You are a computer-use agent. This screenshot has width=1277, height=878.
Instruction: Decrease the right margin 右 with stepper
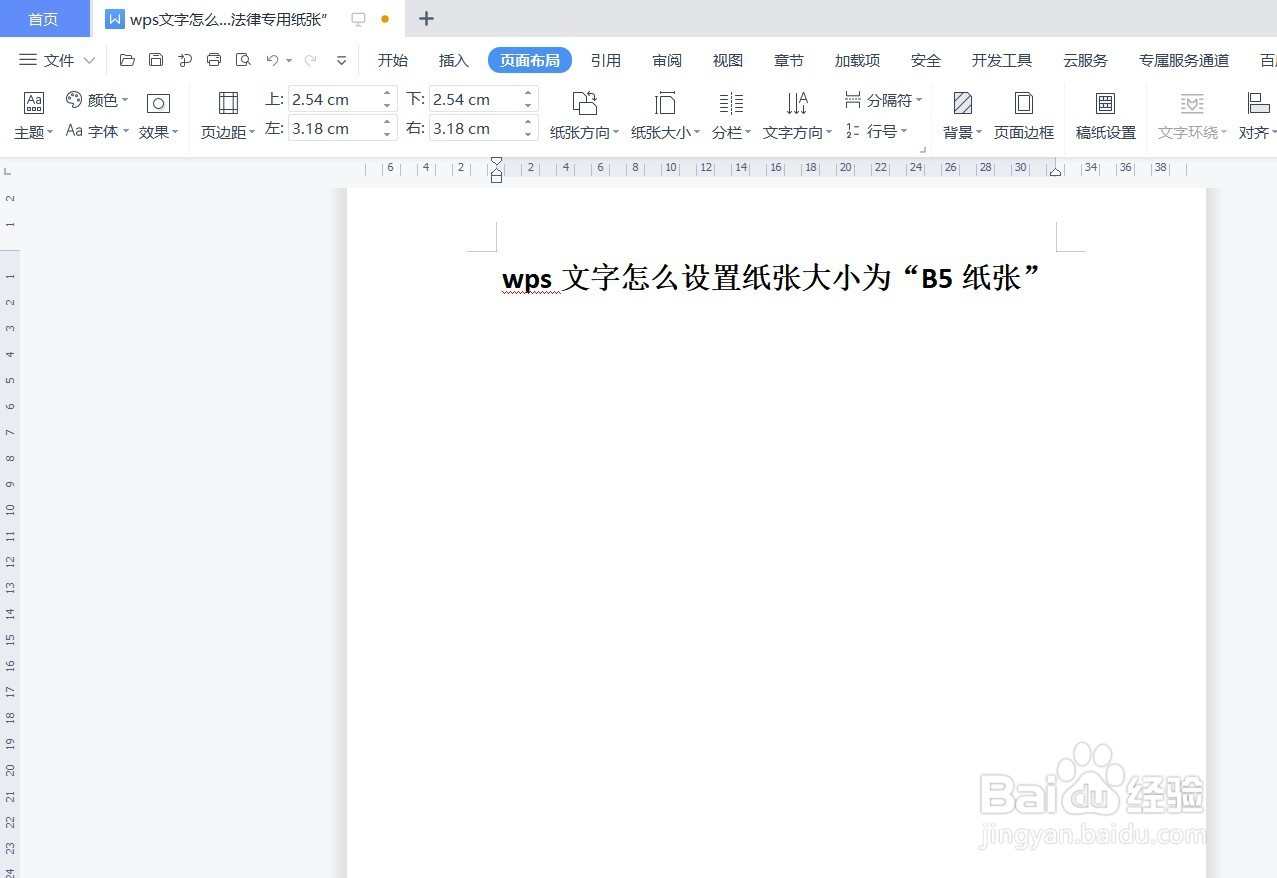[529, 134]
